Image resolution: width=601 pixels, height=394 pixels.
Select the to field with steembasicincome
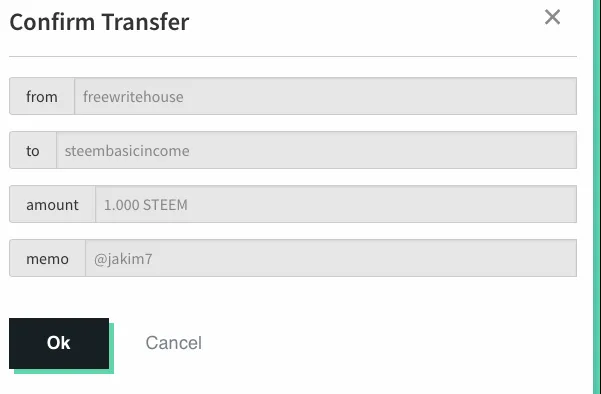[317, 150]
